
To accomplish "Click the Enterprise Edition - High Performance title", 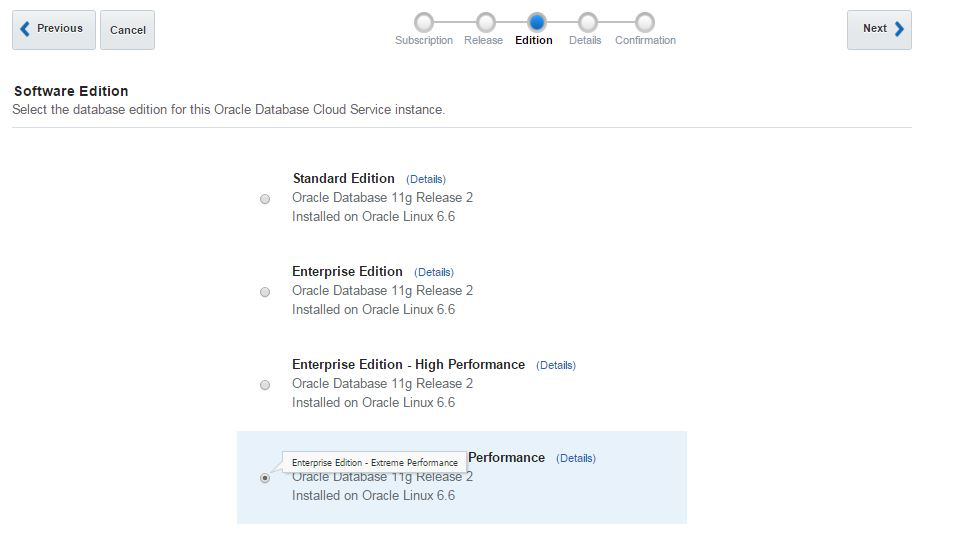I will click(x=408, y=364).
